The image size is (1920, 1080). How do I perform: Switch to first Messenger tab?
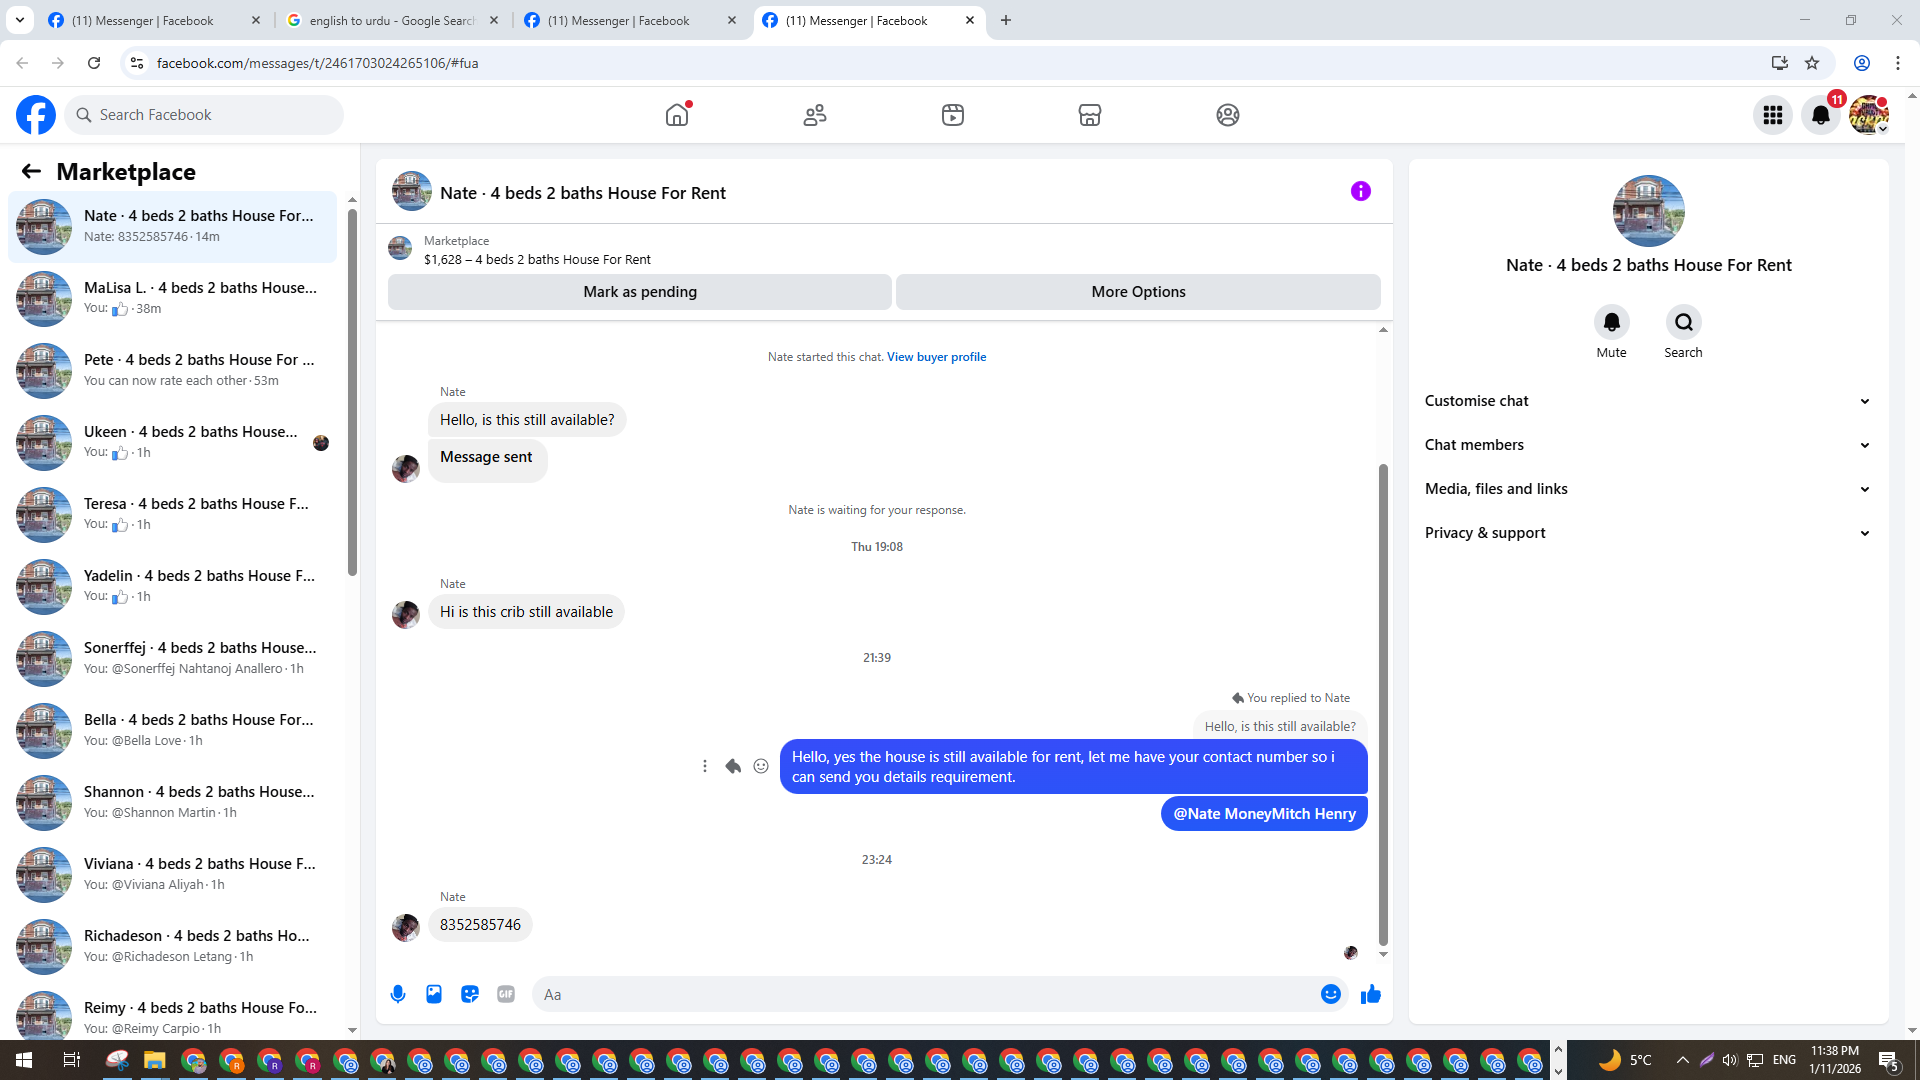(155, 20)
